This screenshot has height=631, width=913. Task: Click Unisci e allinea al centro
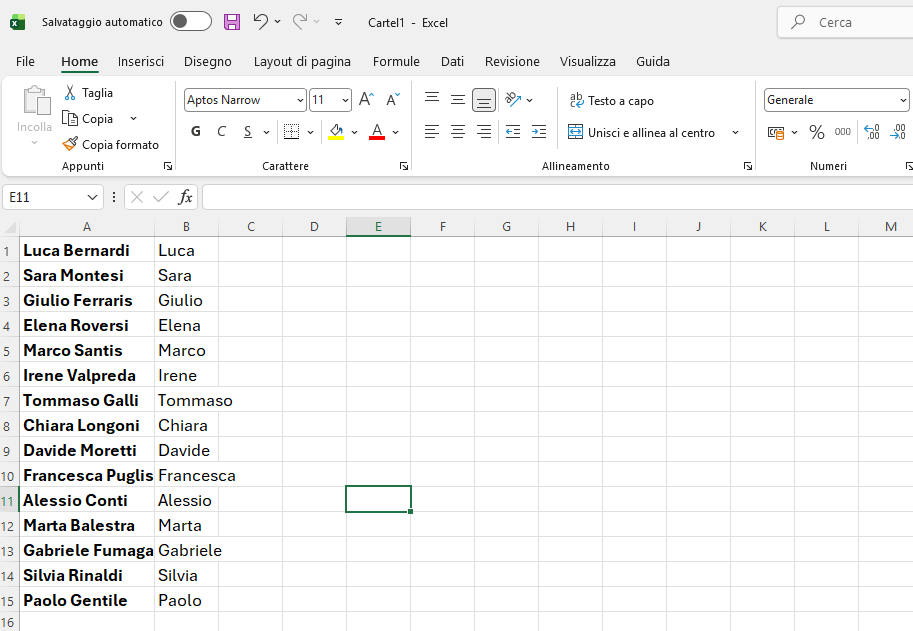[x=642, y=132]
